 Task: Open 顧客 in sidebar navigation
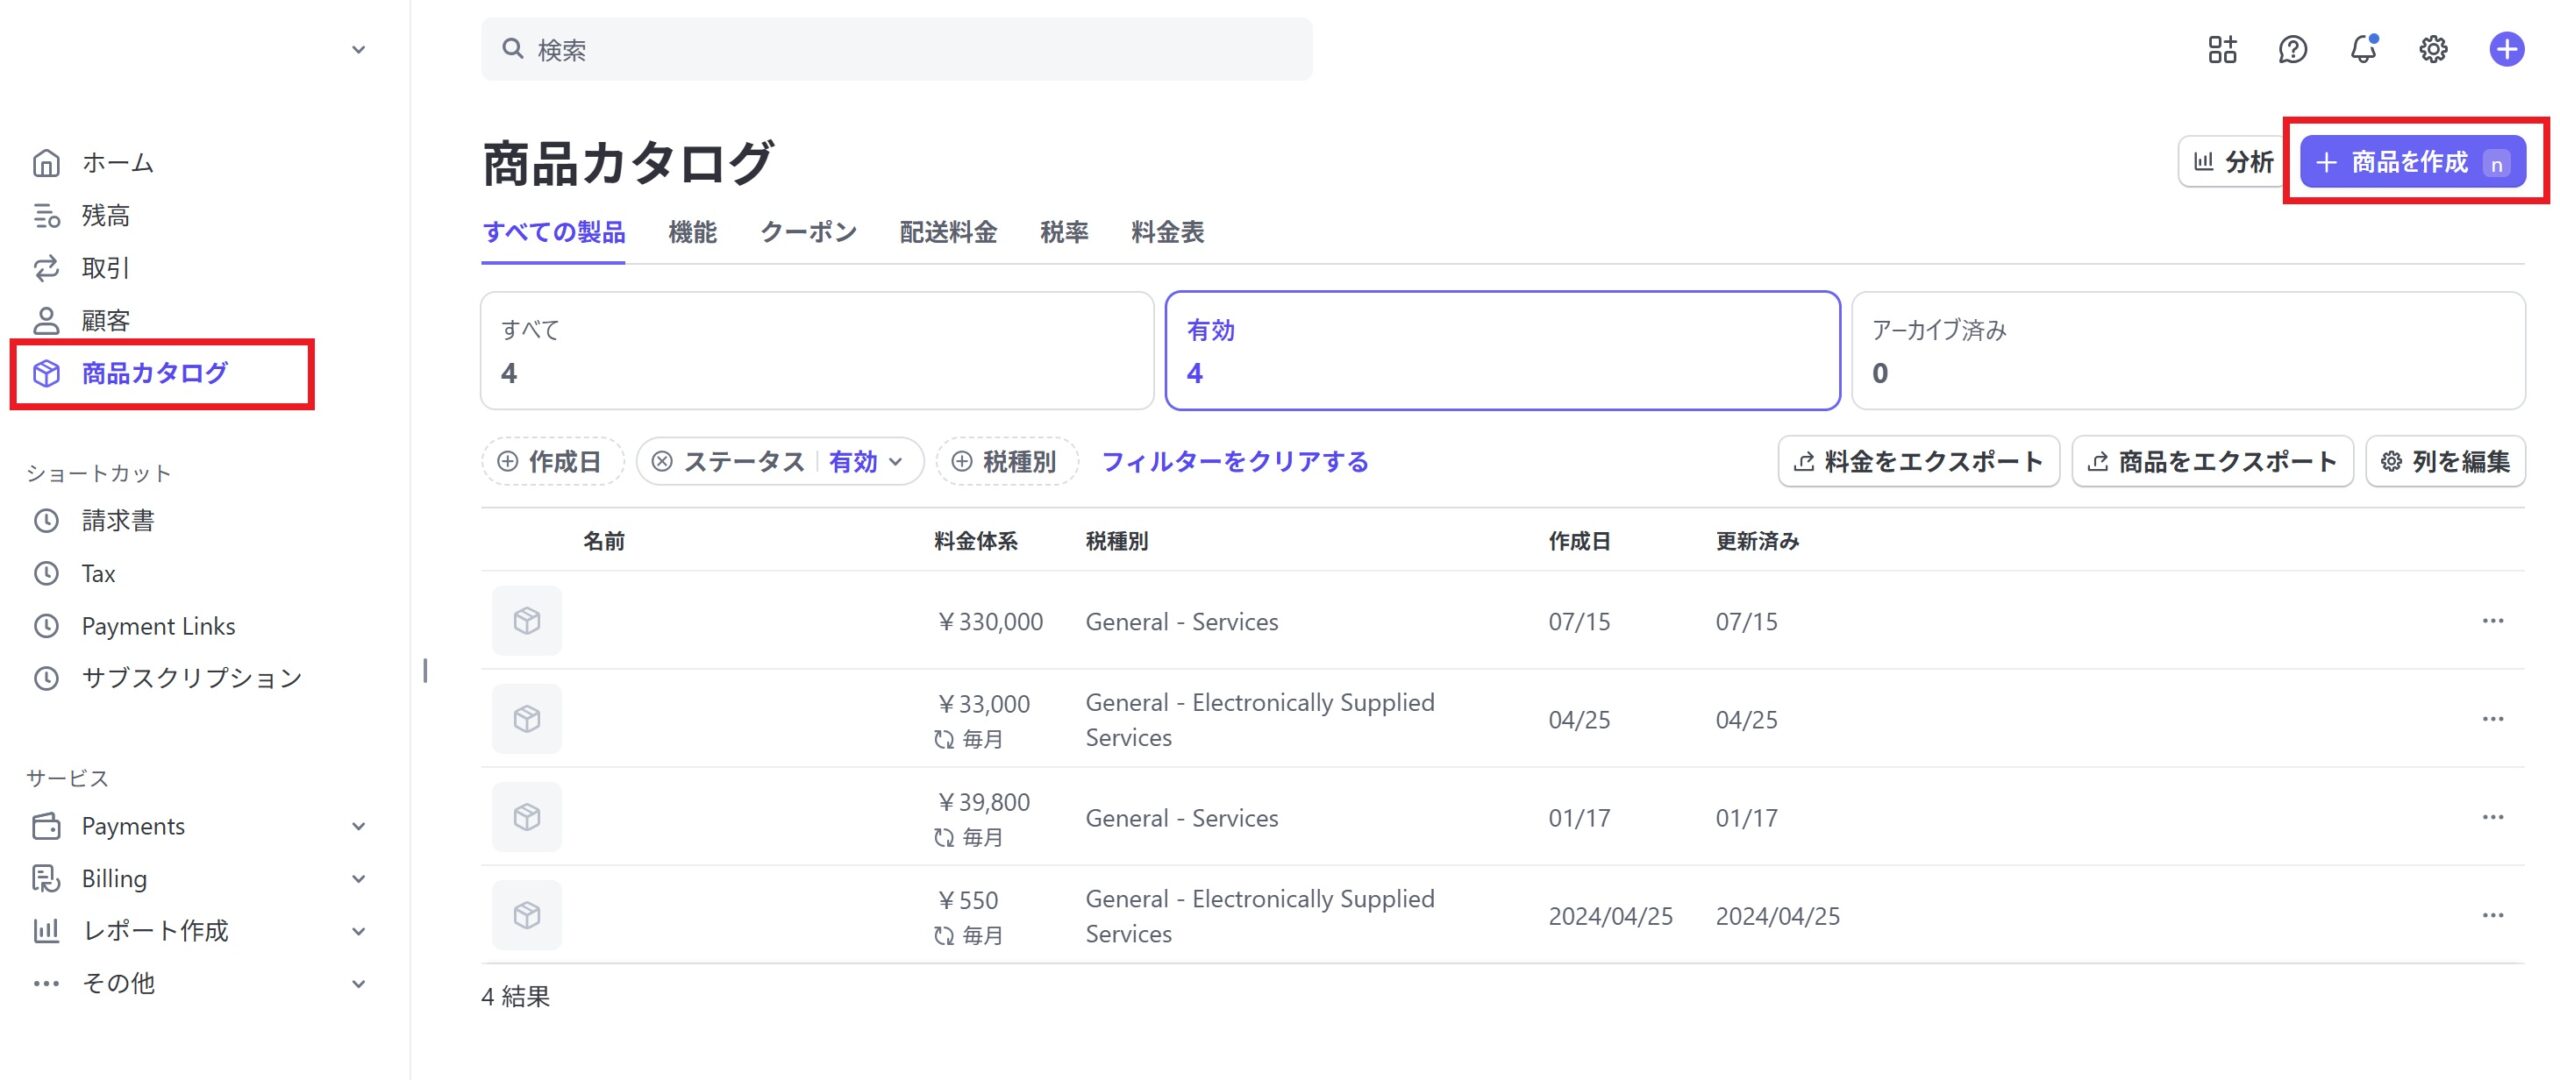click(x=105, y=321)
